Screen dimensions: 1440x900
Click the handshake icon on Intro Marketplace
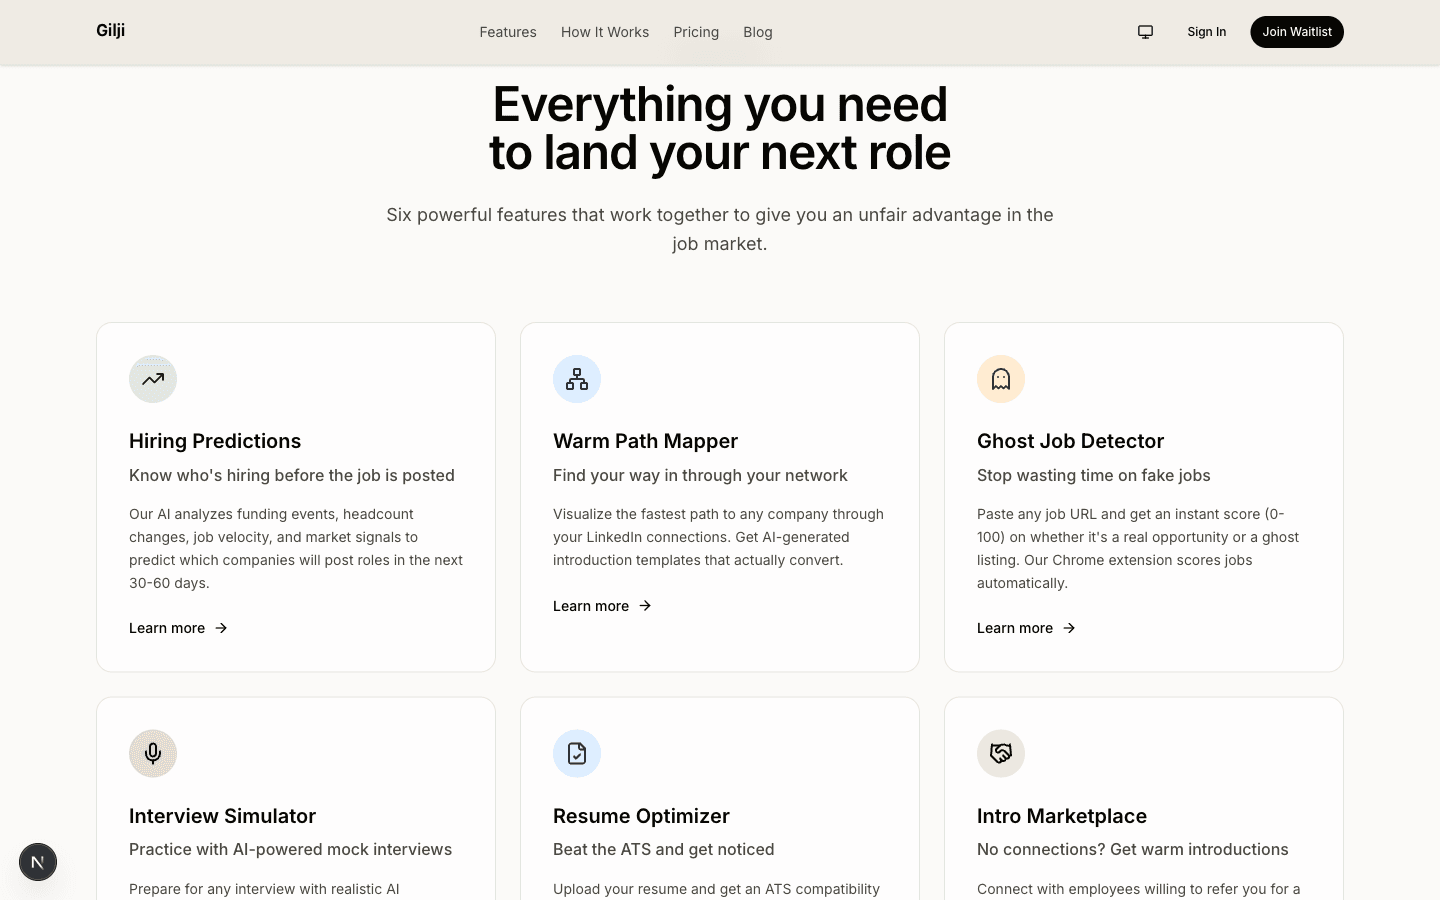(1001, 753)
